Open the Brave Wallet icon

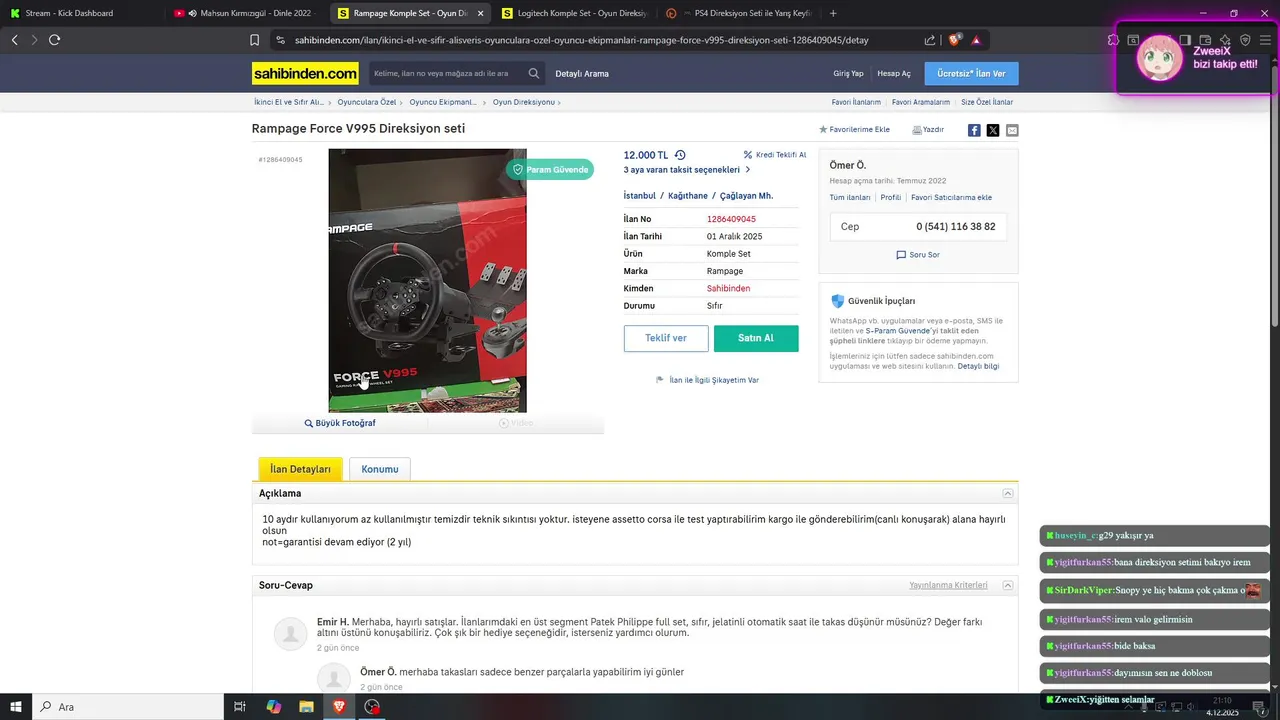click(1205, 40)
